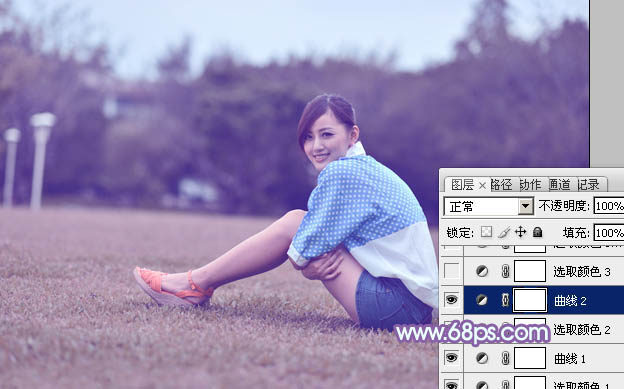This screenshot has height=389, width=624.
Task: Click the adjustment icon of 曲线 1 layer
Action: (482, 358)
